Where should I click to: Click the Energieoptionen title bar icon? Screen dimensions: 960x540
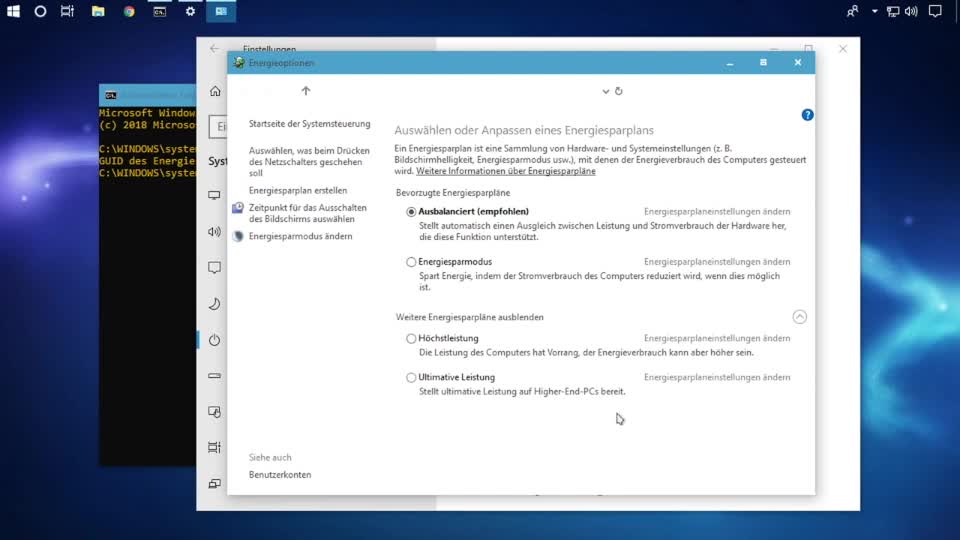[239, 62]
